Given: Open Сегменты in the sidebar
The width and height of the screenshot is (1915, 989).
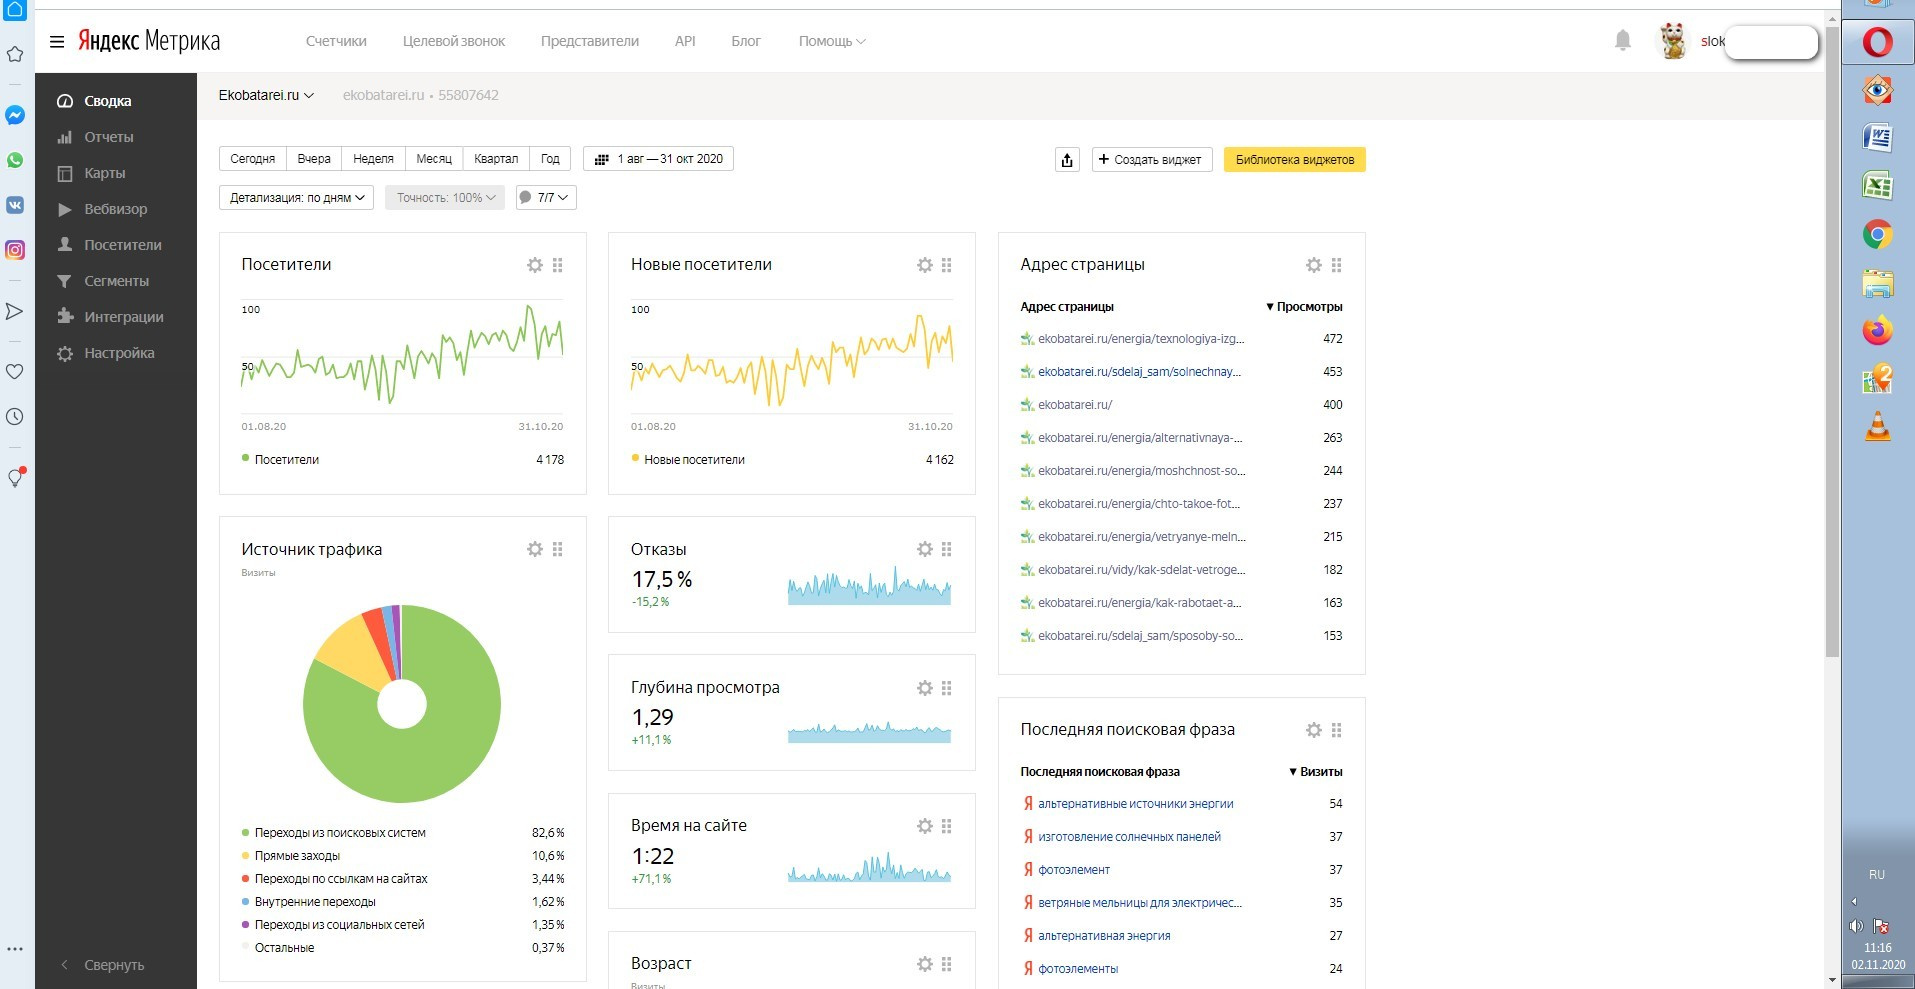Looking at the screenshot, I should point(116,281).
